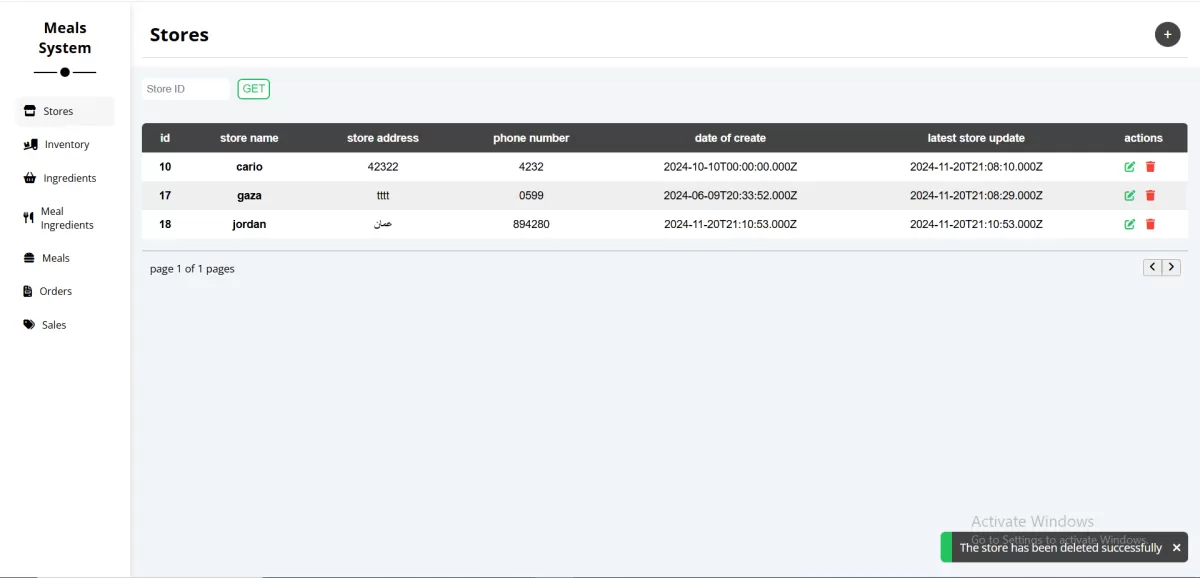The width and height of the screenshot is (1200, 578).
Task: Click the store name column header
Action: coord(249,138)
